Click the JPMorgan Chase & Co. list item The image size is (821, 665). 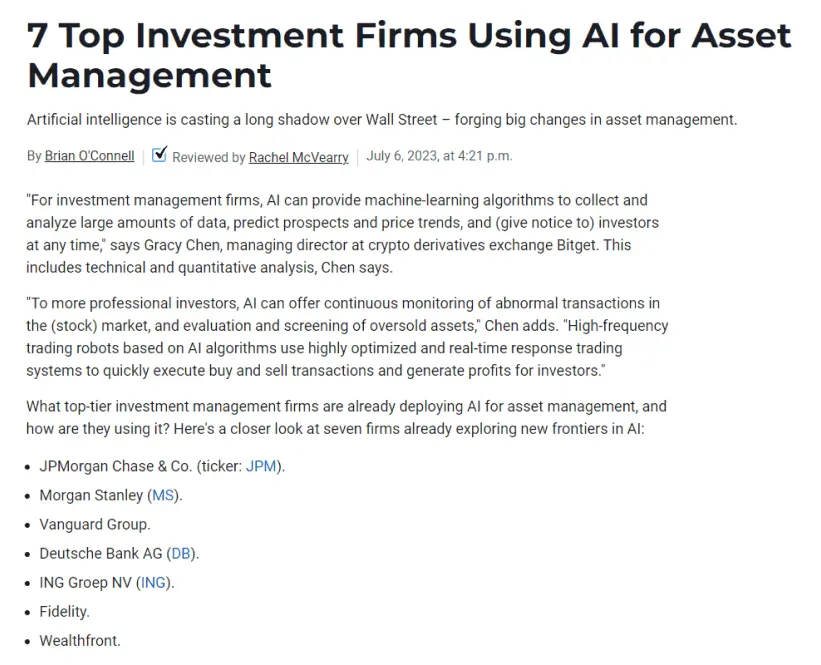tap(162, 466)
